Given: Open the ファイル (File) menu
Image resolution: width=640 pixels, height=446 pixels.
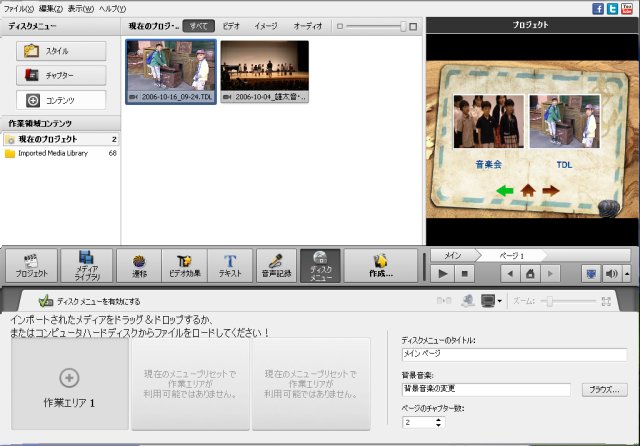Looking at the screenshot, I should click(x=18, y=8).
